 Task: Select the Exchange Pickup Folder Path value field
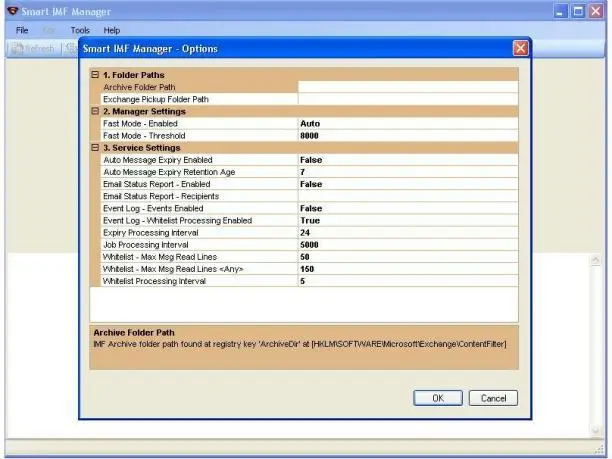click(x=408, y=99)
